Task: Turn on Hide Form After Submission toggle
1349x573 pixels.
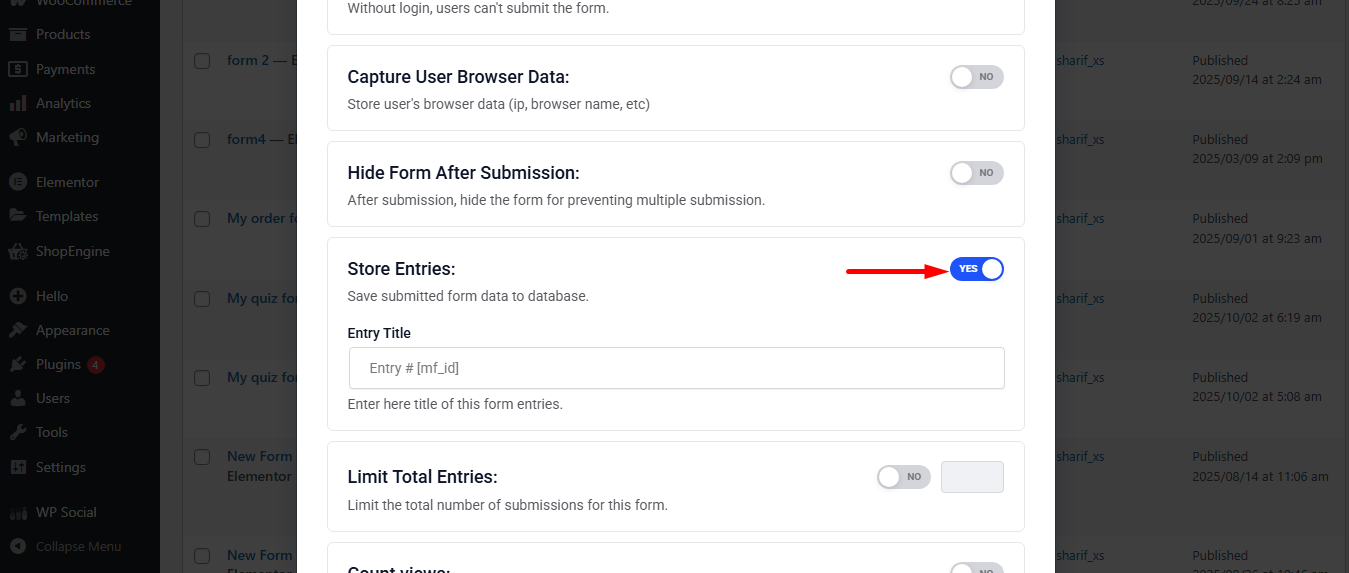Action: pos(976,173)
